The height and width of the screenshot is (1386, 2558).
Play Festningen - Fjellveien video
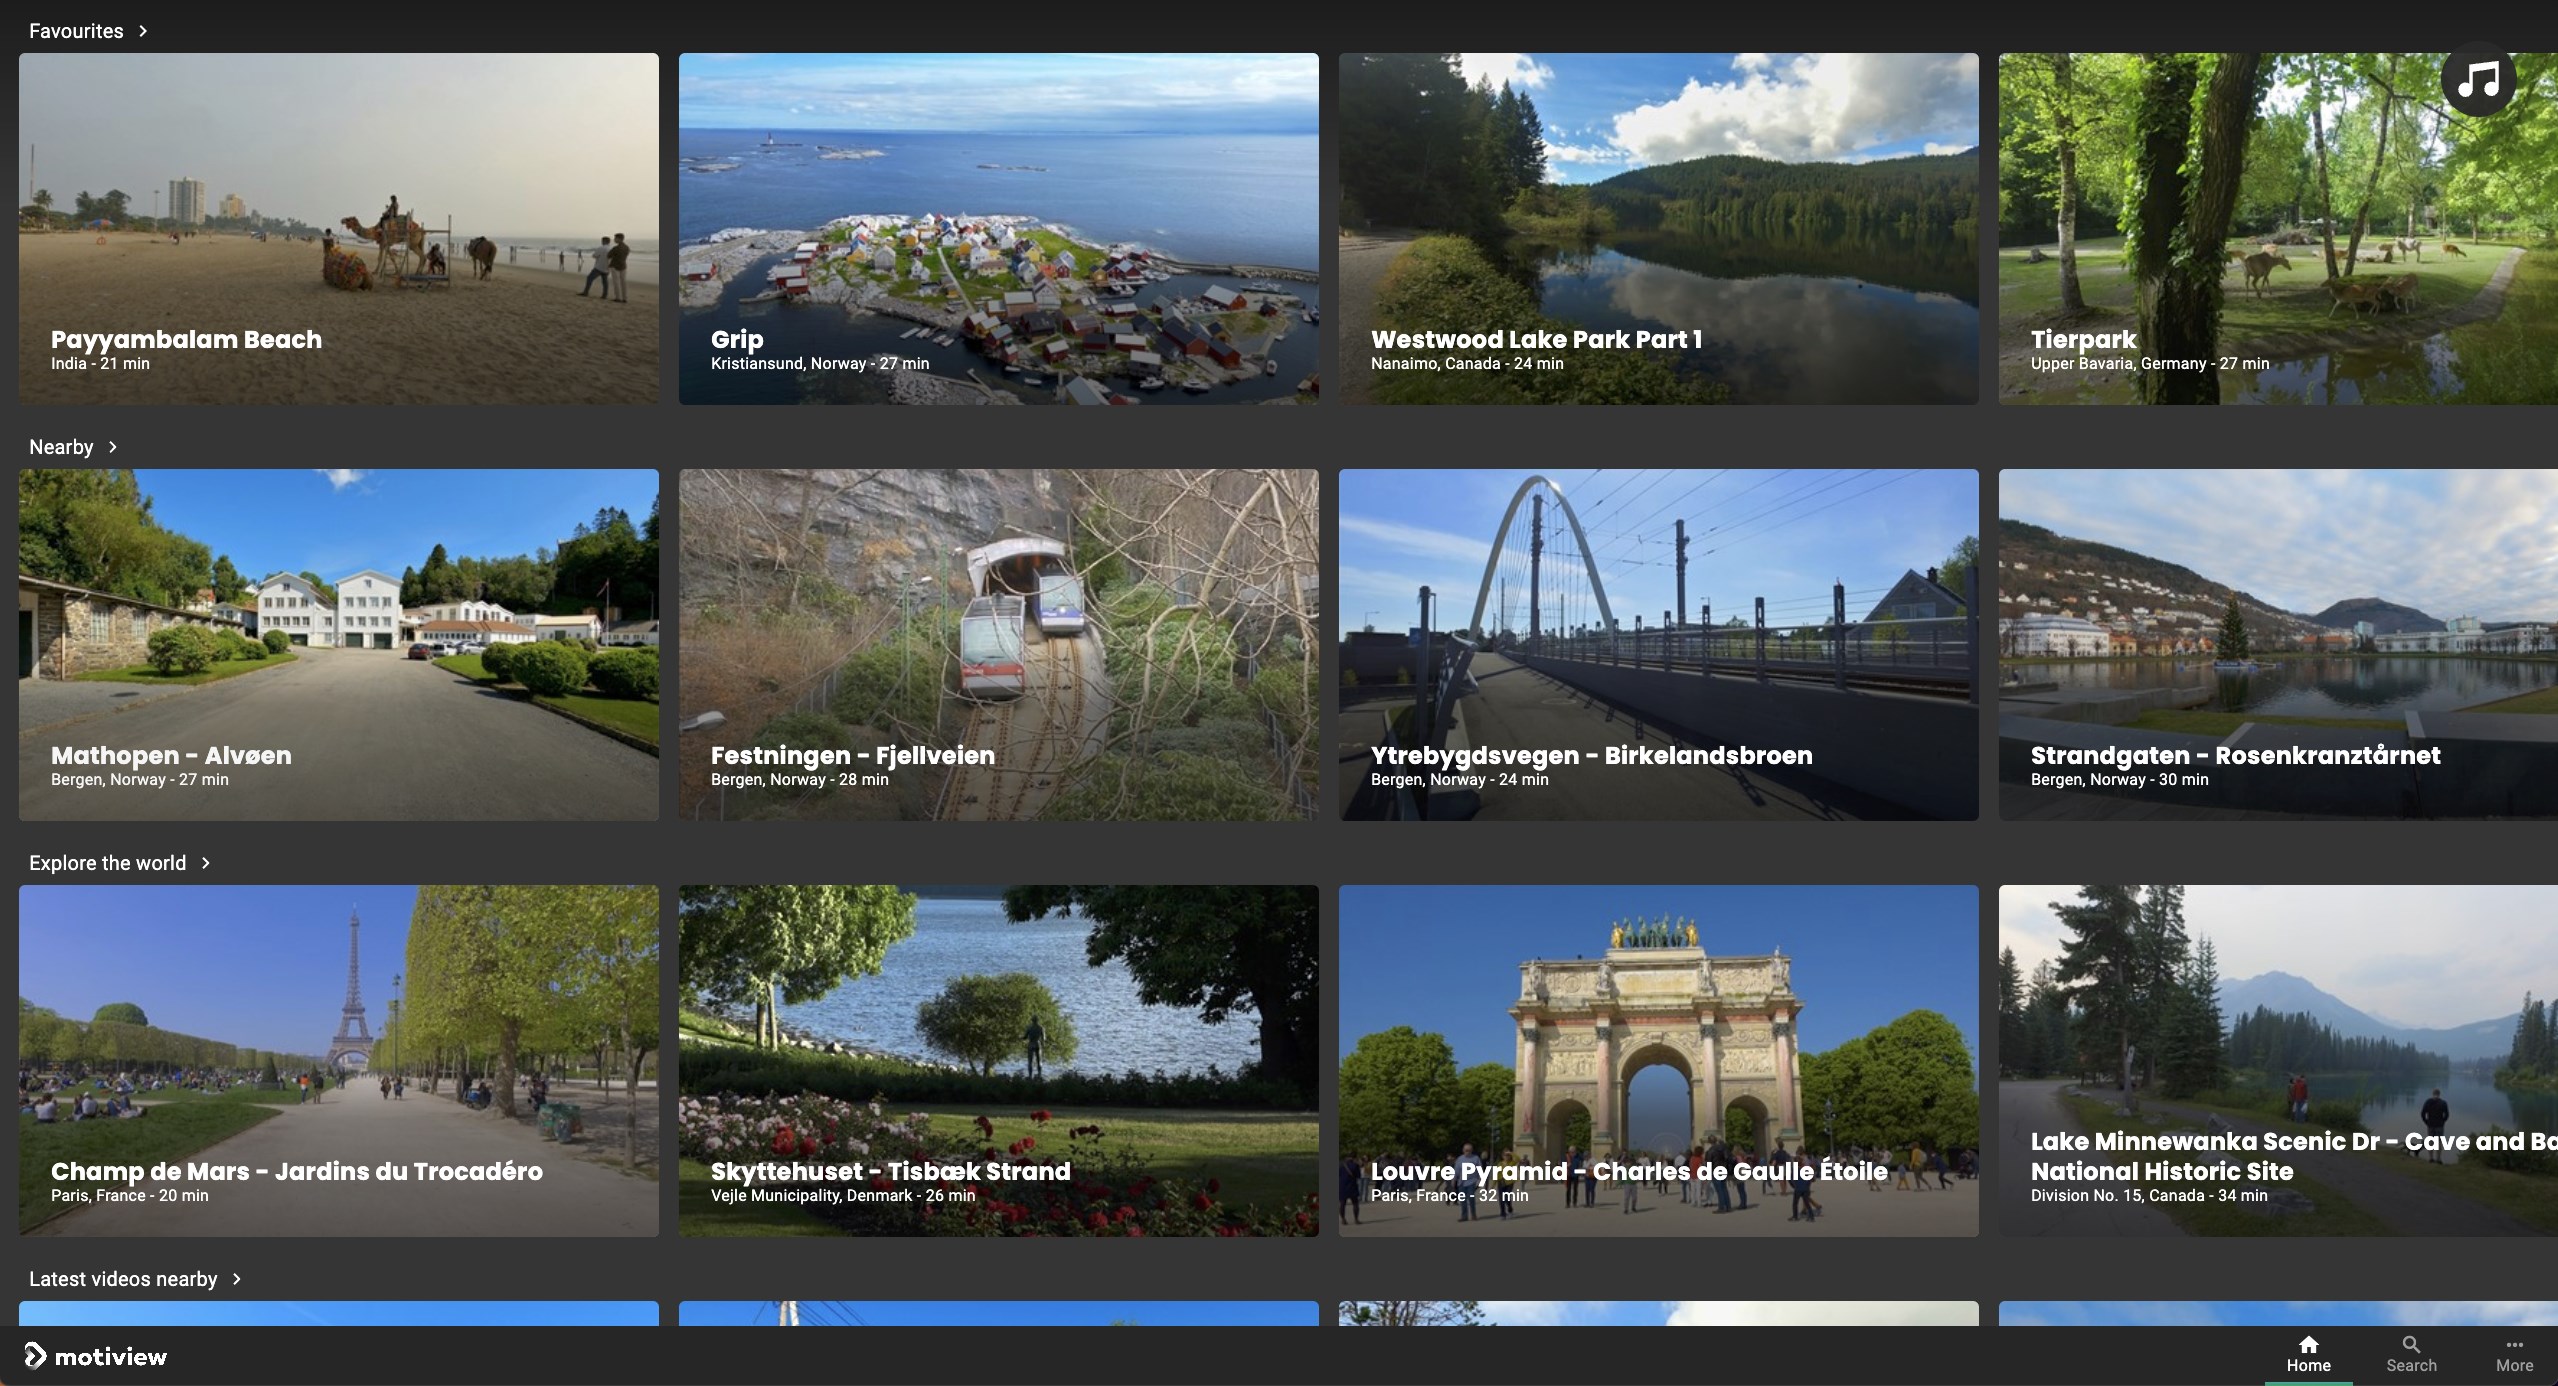coord(998,644)
